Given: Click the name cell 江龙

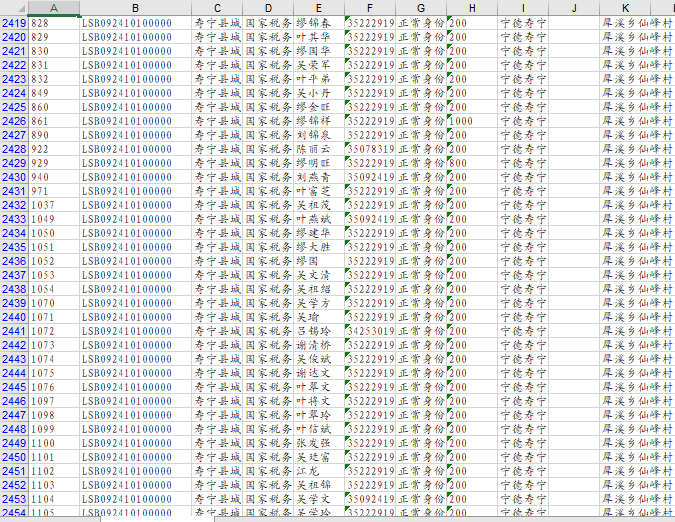Looking at the screenshot, I should (319, 471).
